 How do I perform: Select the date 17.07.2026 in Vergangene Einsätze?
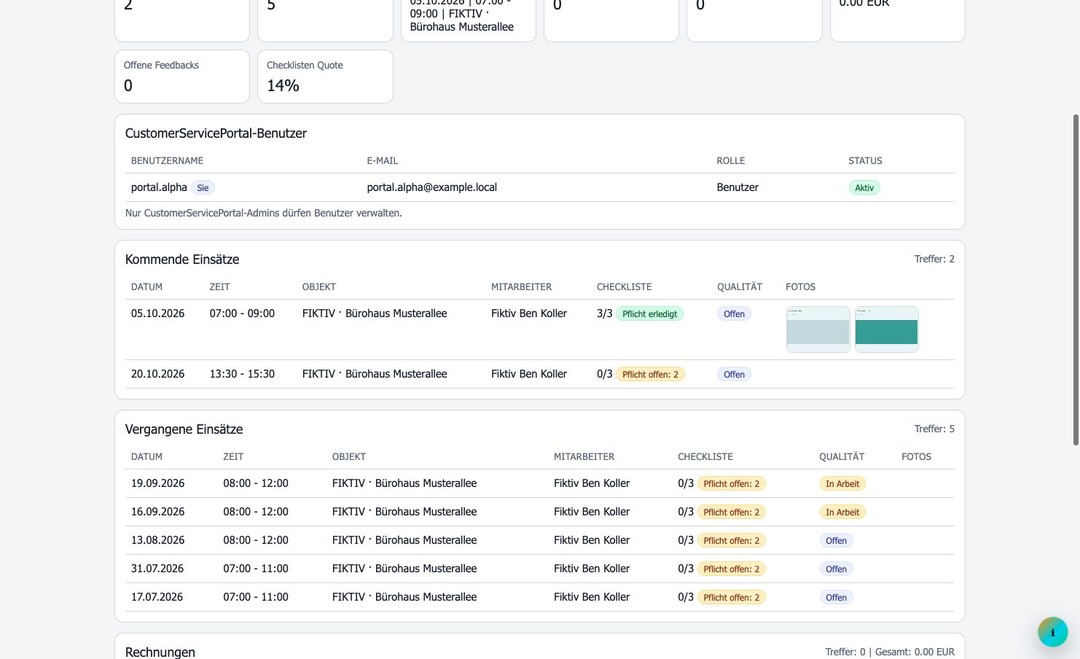pos(157,596)
